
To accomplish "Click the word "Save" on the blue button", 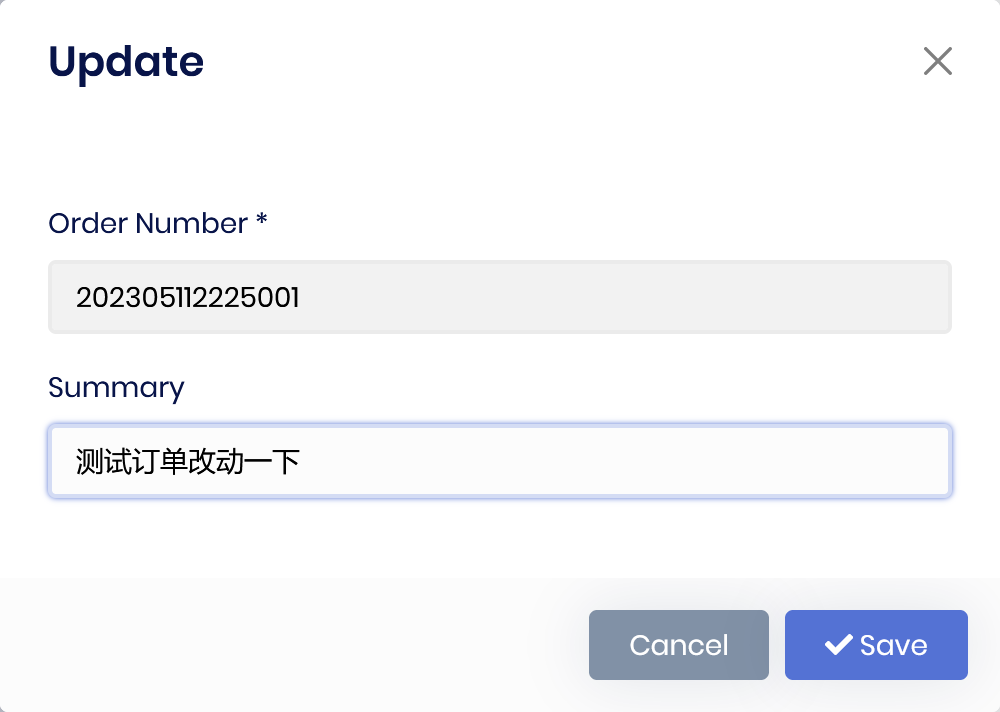I will [x=894, y=645].
